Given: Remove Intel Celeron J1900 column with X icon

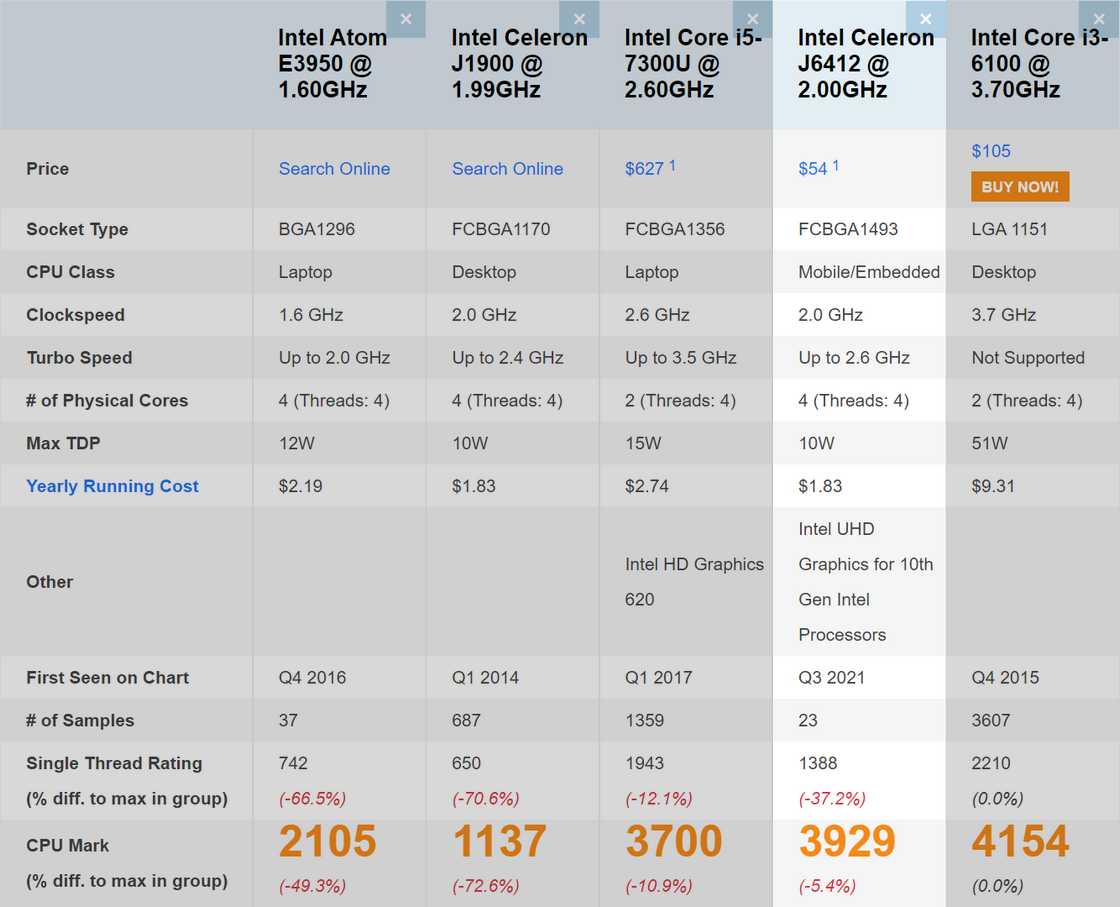Looking at the screenshot, I should coord(579,19).
